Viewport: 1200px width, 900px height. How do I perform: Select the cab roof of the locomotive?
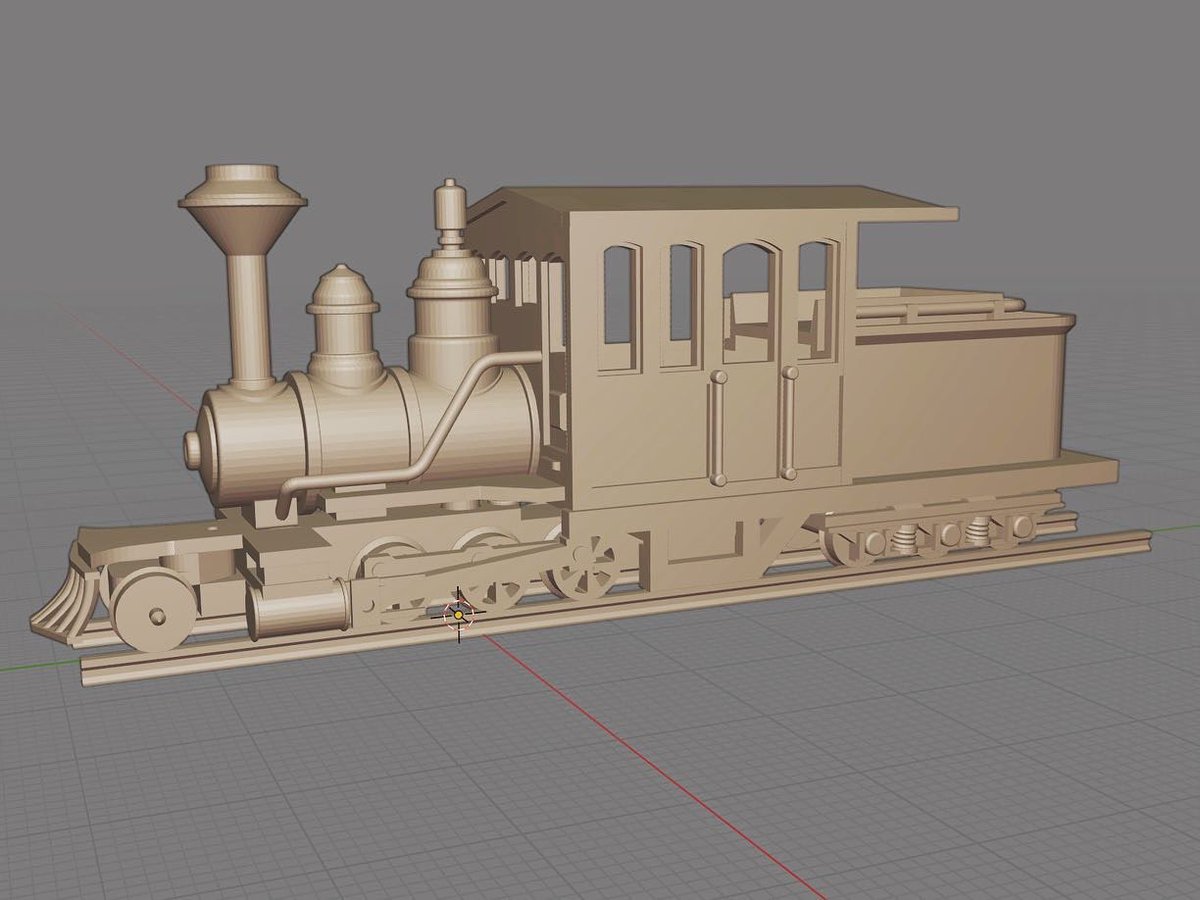710,205
